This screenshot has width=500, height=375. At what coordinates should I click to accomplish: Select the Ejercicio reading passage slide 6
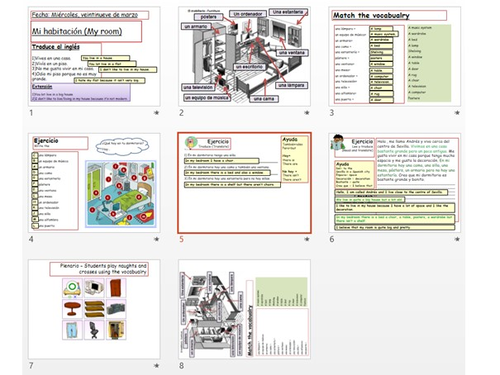pyautogui.click(x=395, y=183)
